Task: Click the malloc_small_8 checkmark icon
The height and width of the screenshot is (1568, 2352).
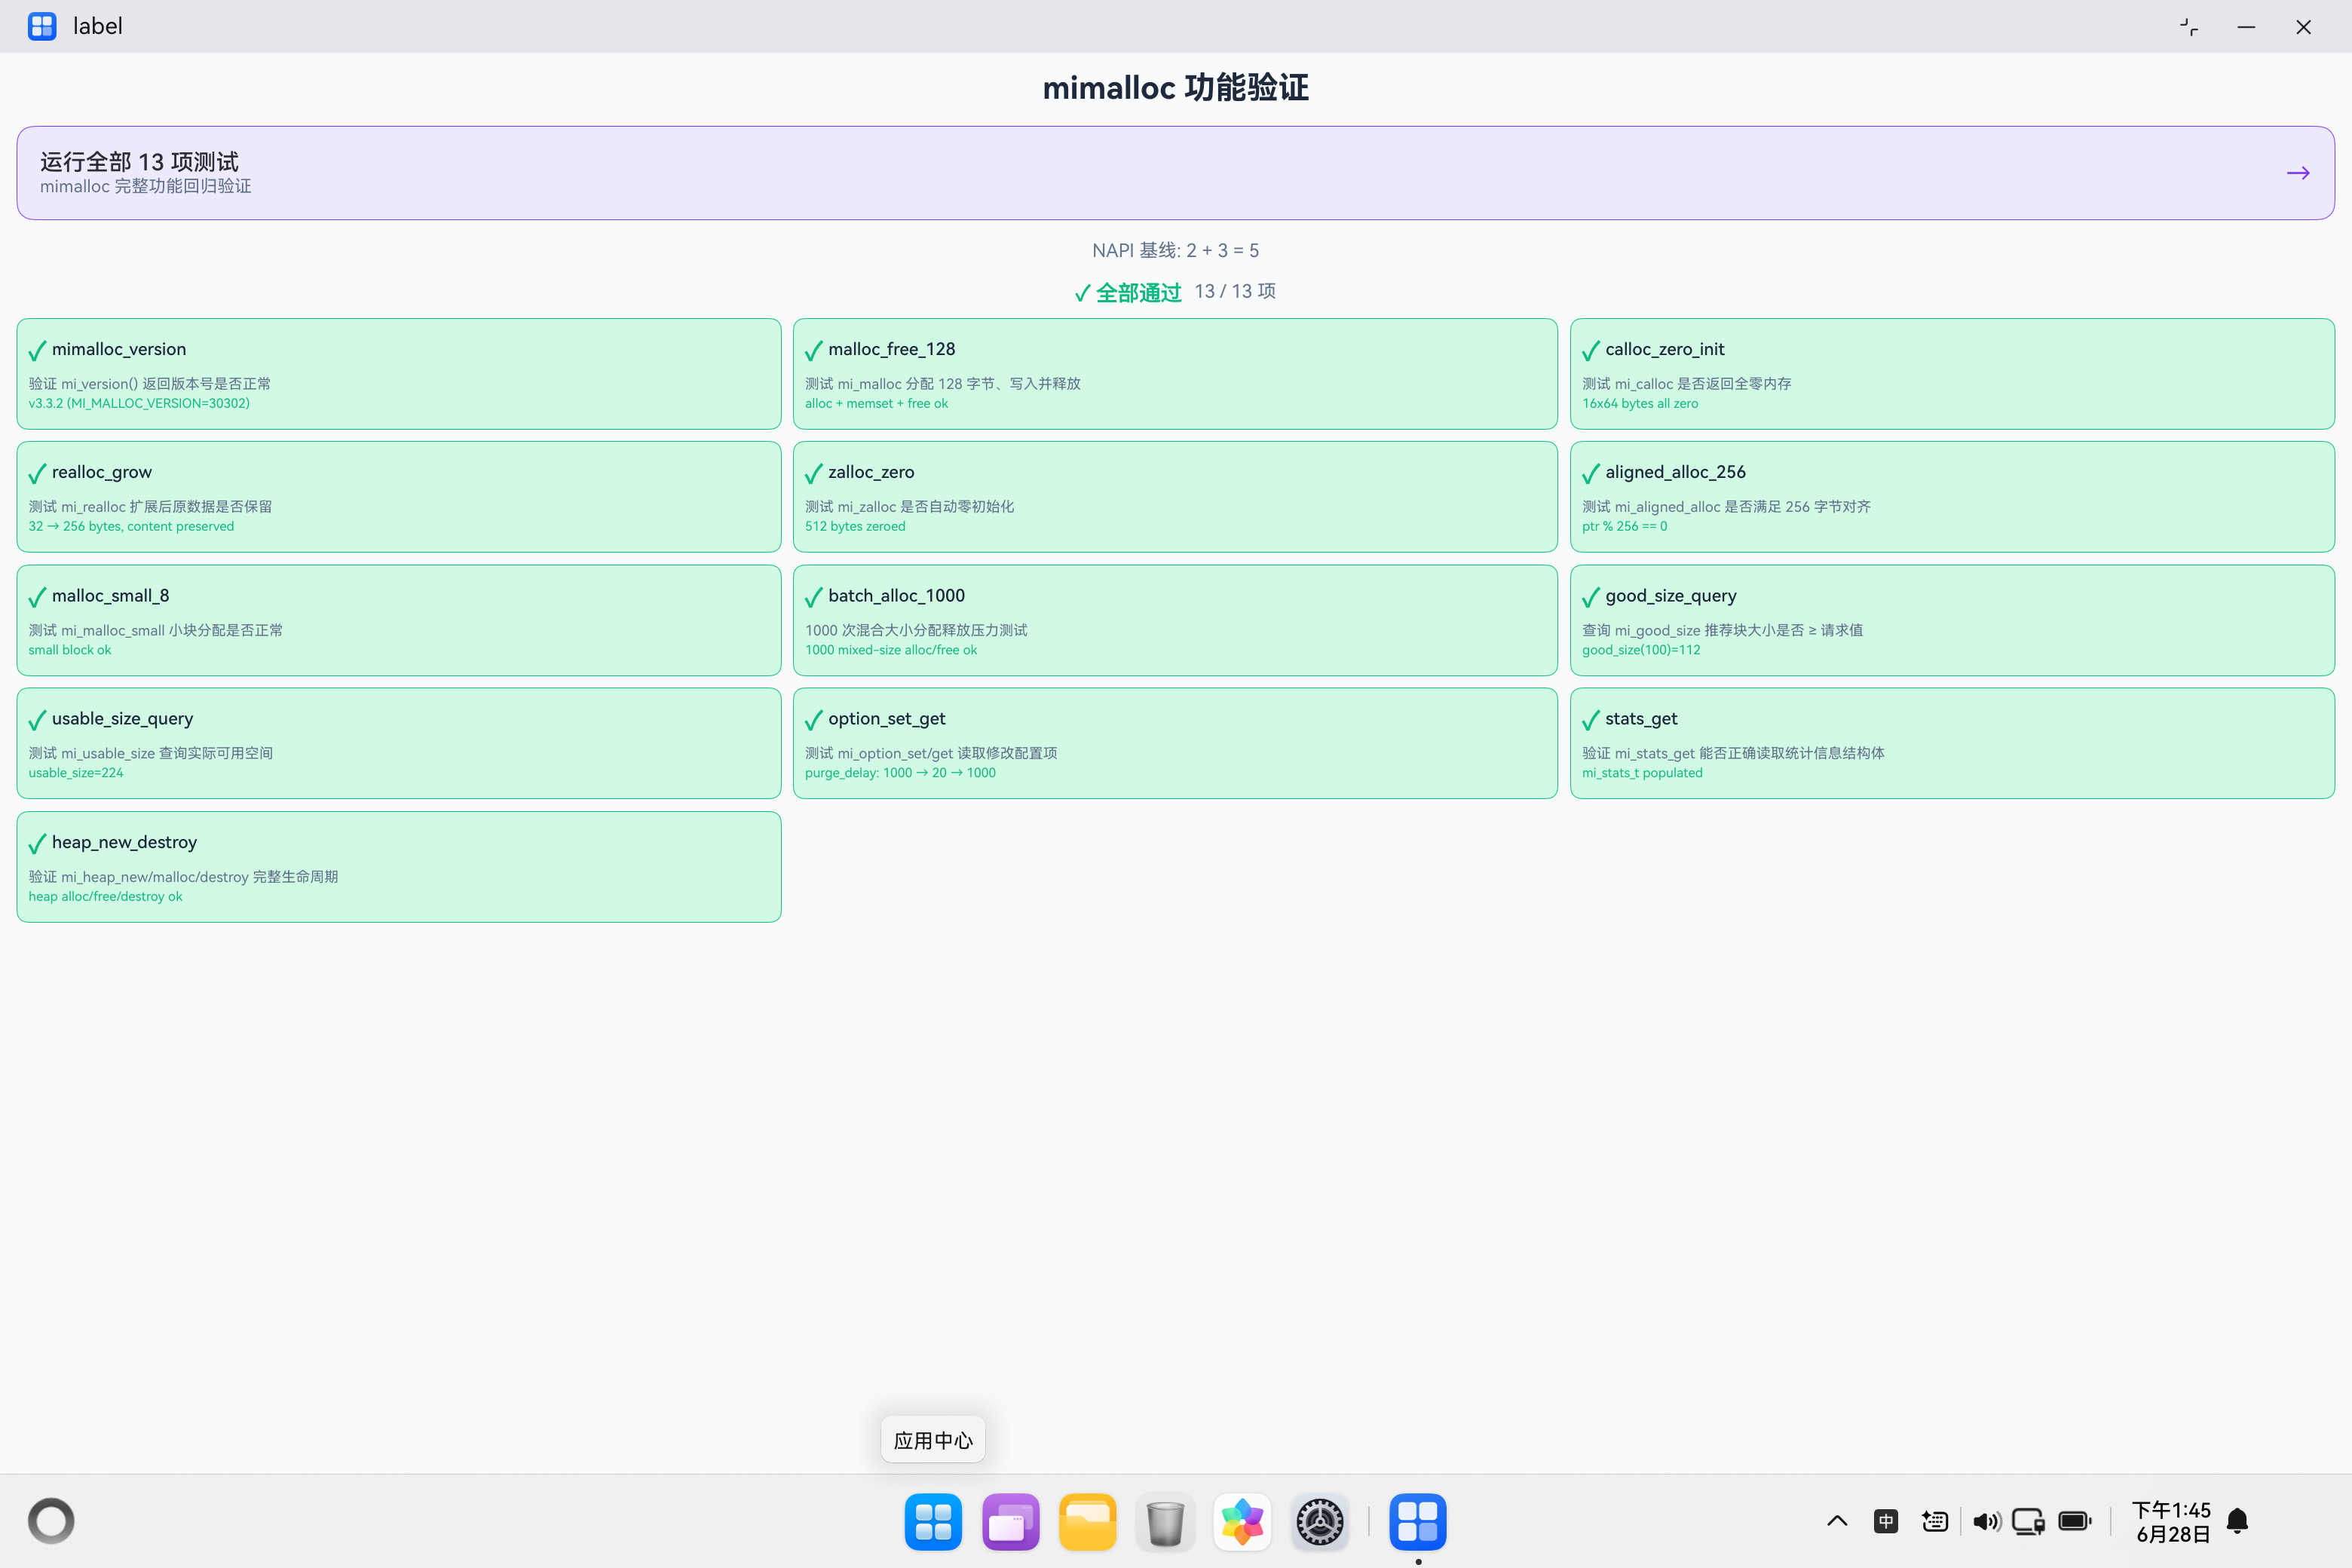Action: [37, 597]
